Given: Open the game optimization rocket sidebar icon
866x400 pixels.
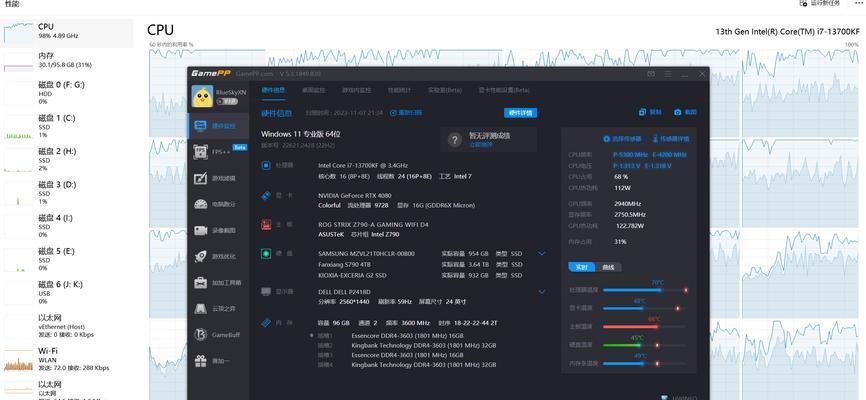Looking at the screenshot, I should [200, 256].
